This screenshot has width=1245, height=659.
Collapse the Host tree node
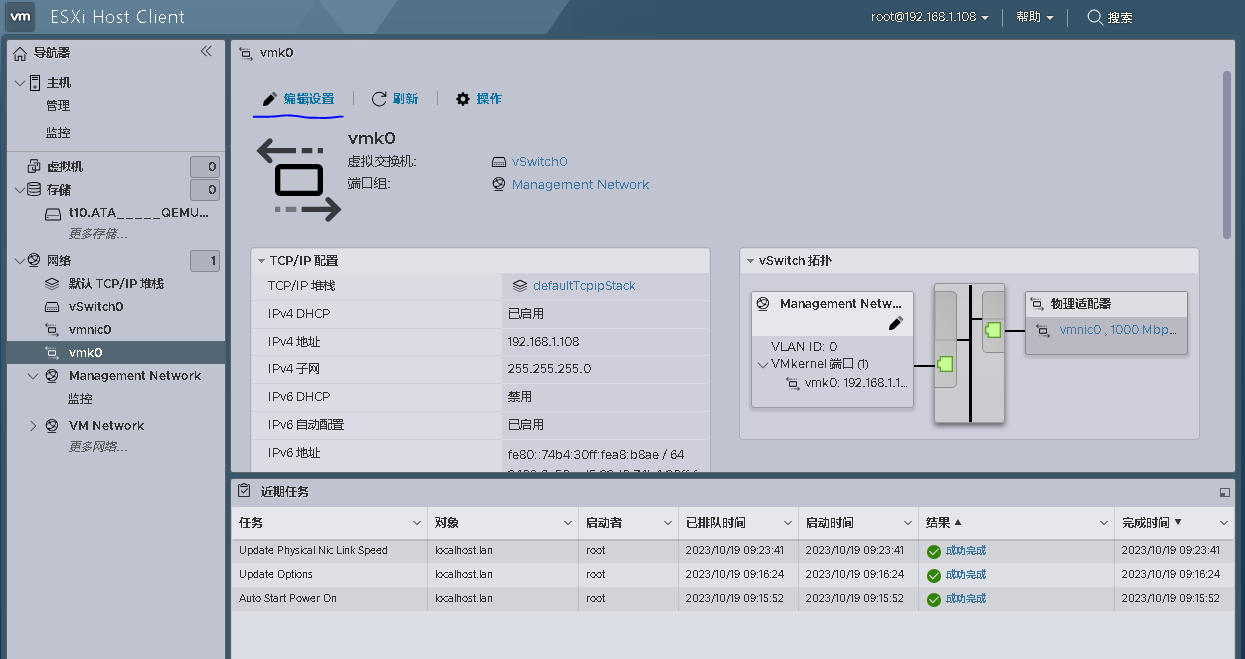pos(20,83)
